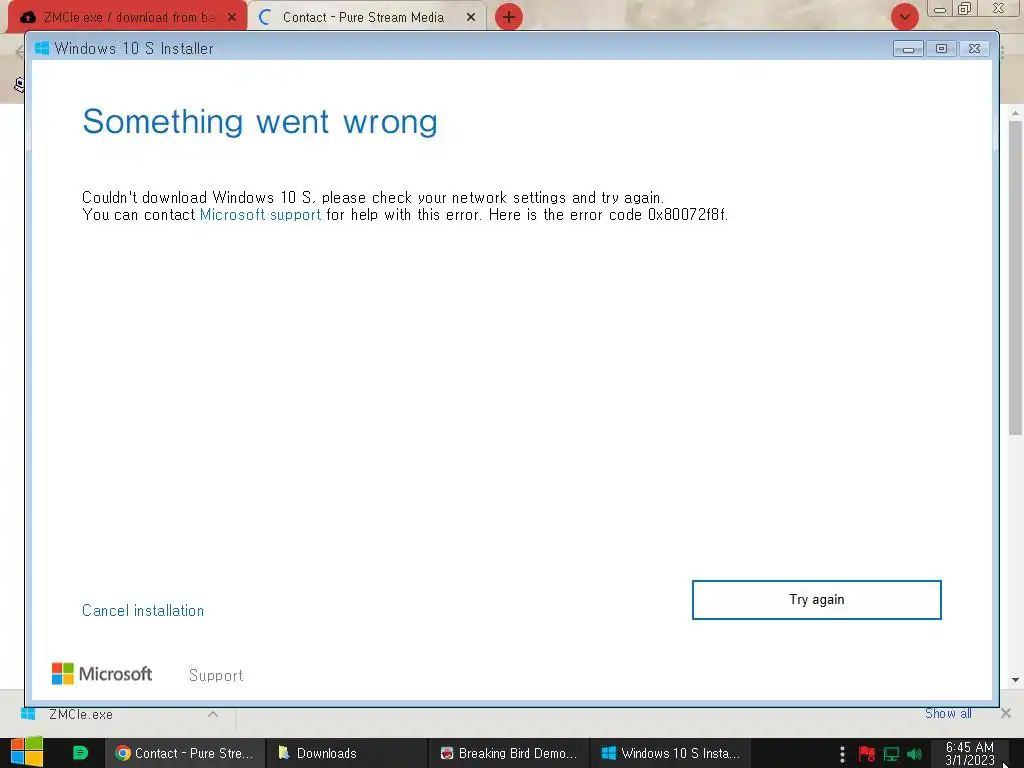Open Downloads folder from taskbar
The height and width of the screenshot is (768, 1024).
click(x=347, y=753)
